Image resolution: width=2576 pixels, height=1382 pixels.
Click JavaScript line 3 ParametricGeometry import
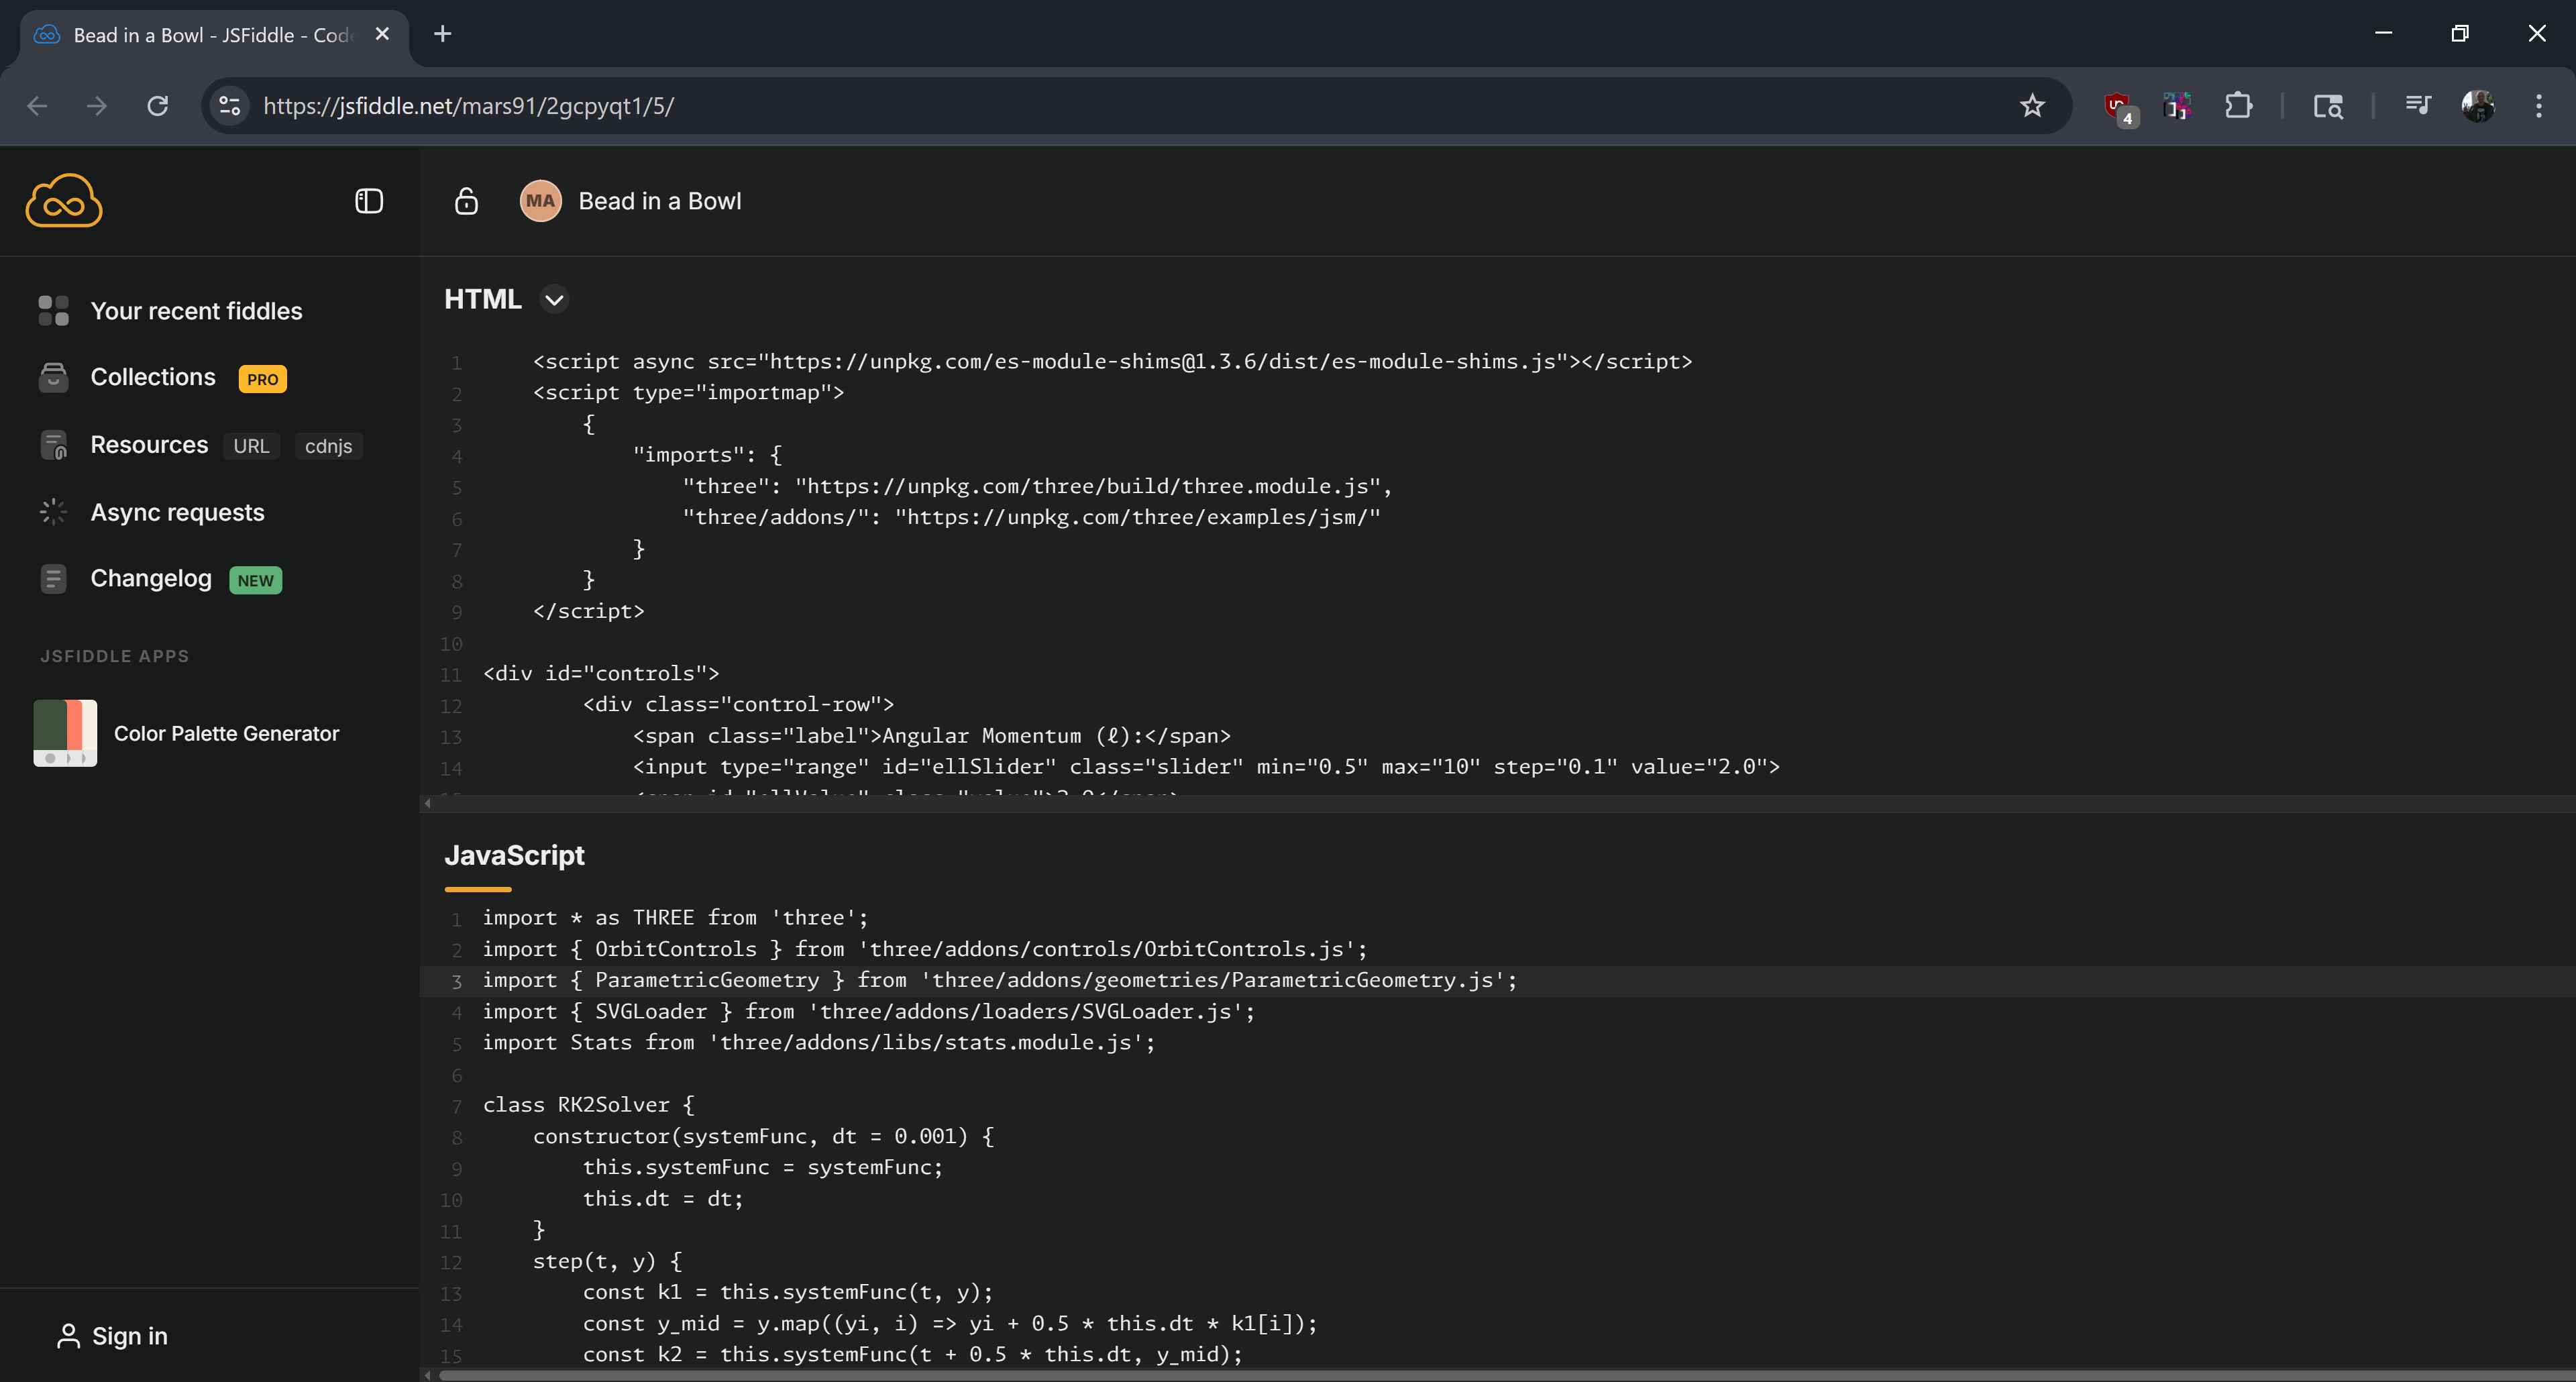coord(1000,980)
